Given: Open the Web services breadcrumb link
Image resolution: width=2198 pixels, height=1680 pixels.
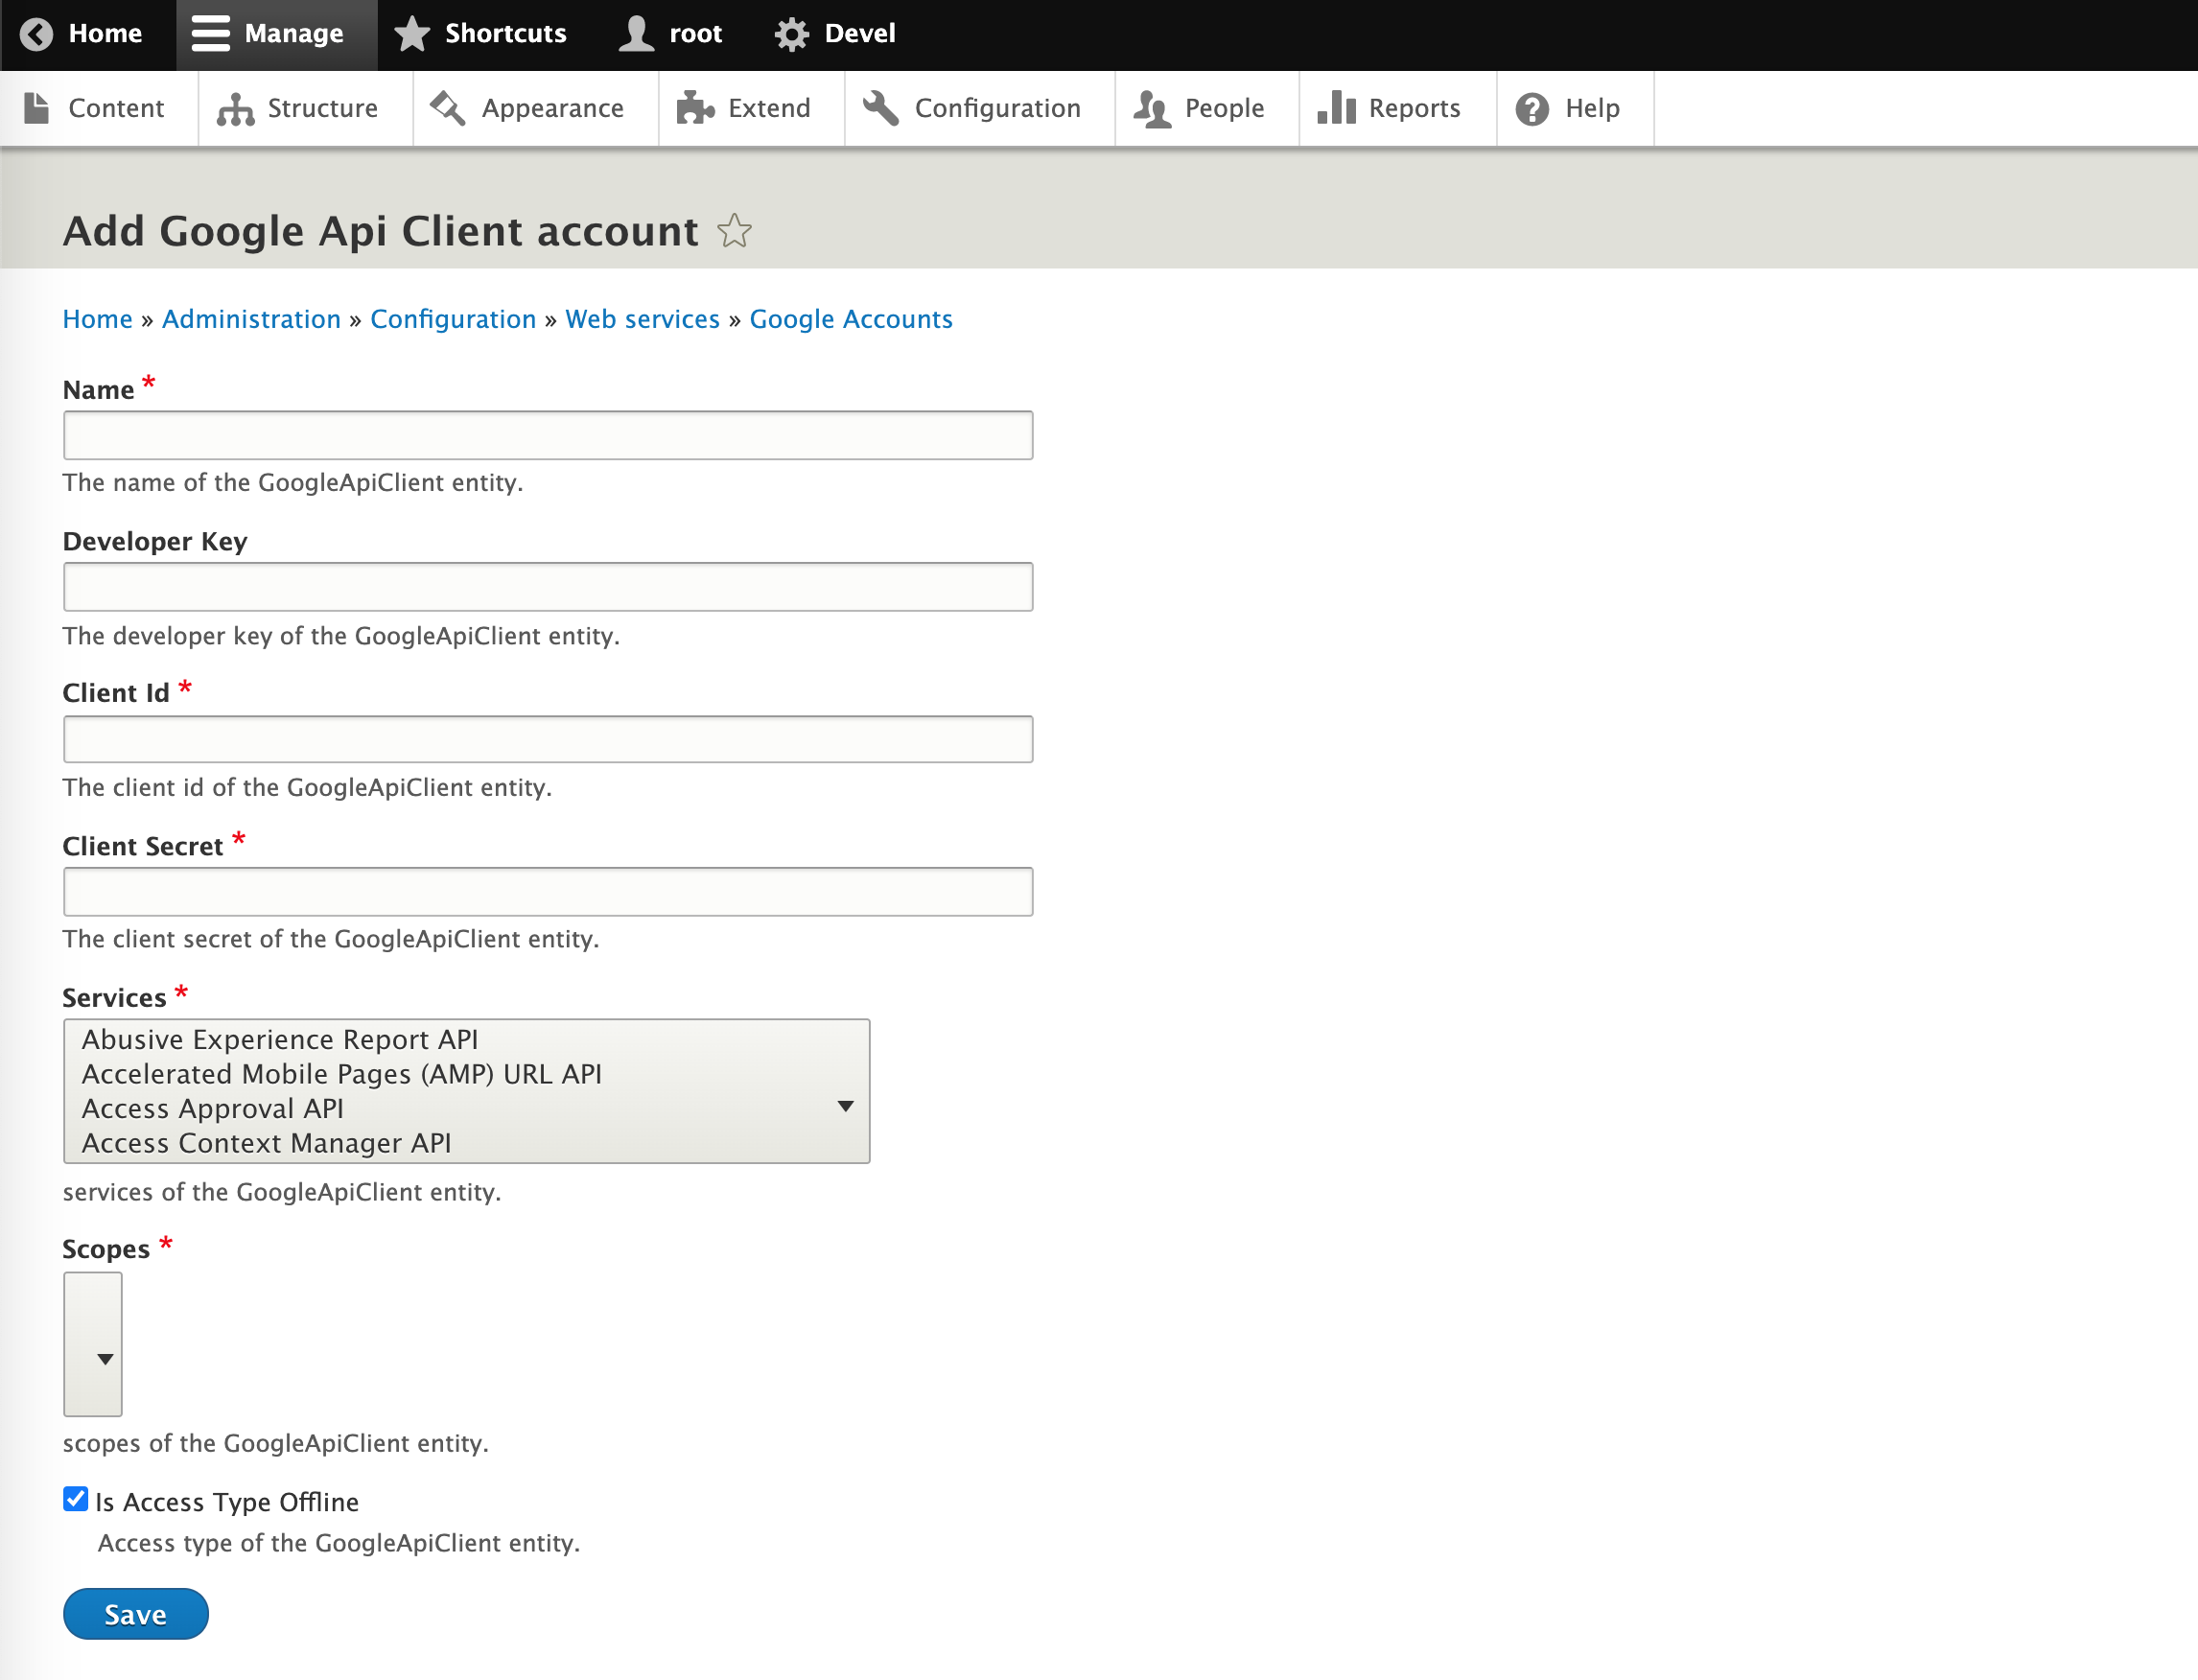Looking at the screenshot, I should point(642,319).
